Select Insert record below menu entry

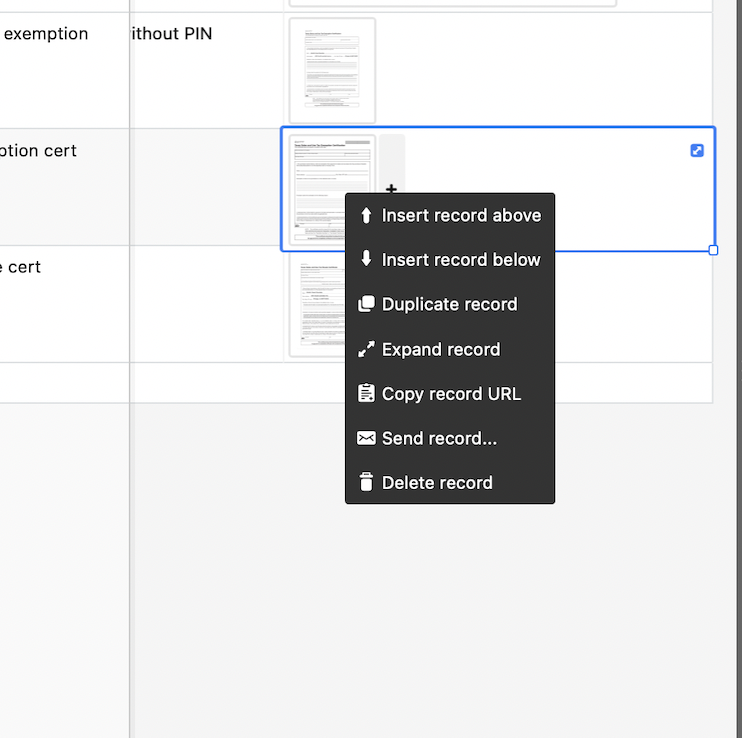coord(450,259)
